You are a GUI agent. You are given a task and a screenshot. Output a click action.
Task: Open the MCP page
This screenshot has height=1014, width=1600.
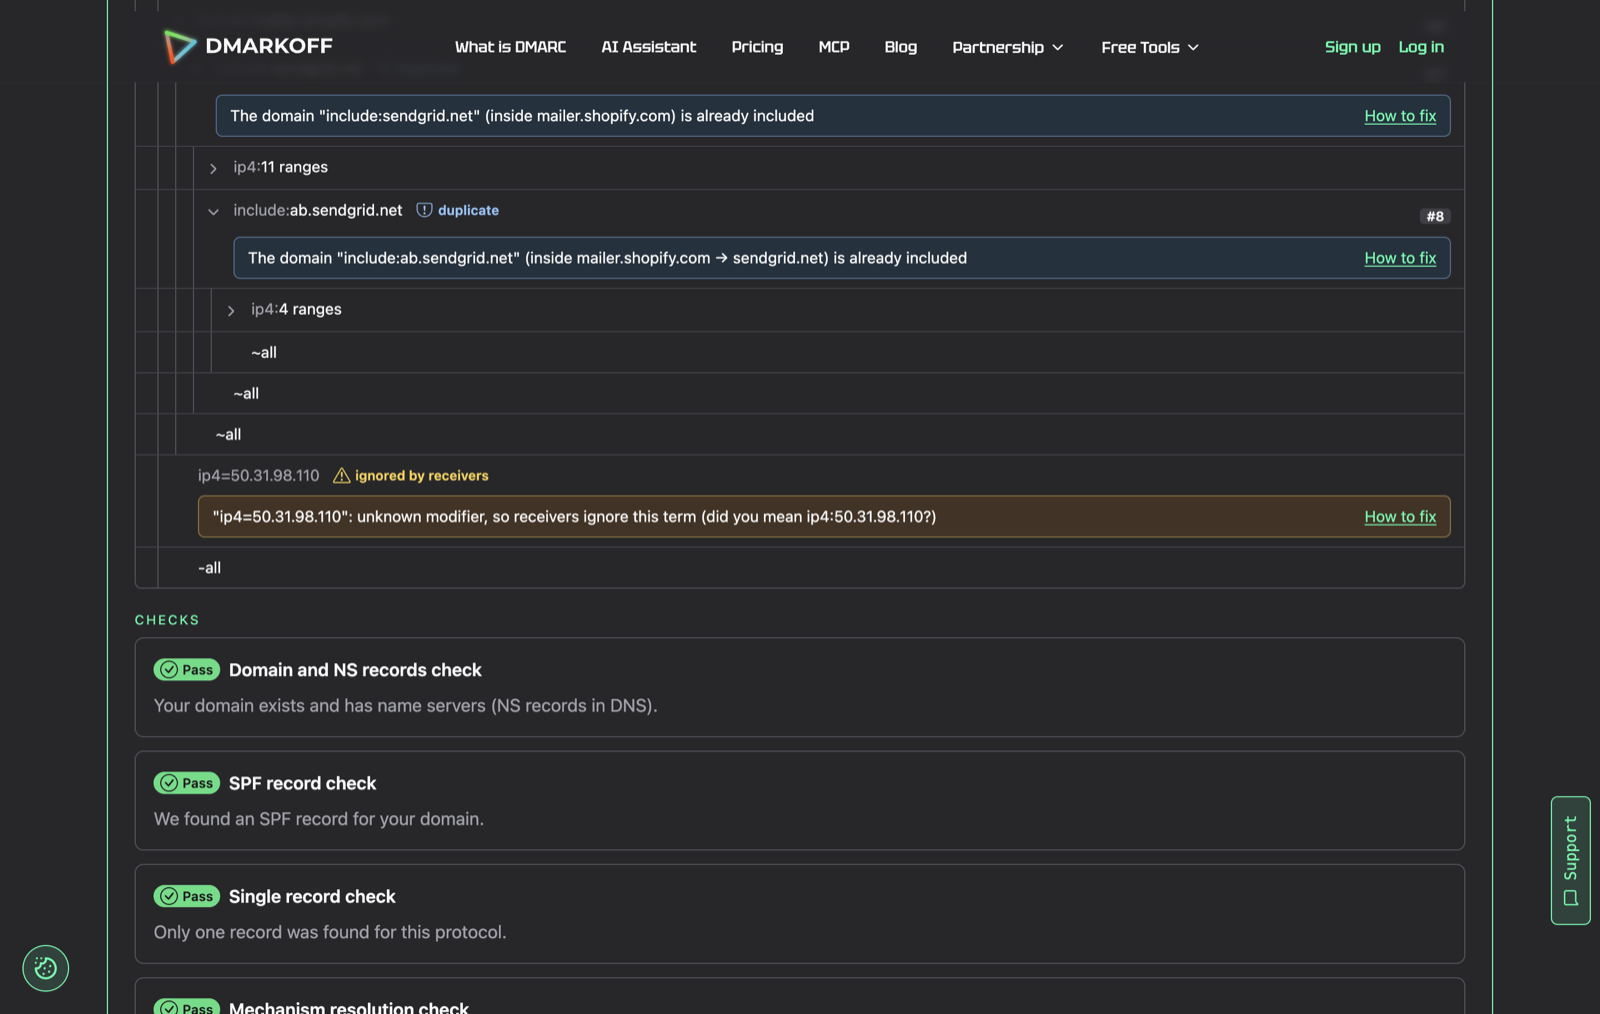[x=834, y=47]
